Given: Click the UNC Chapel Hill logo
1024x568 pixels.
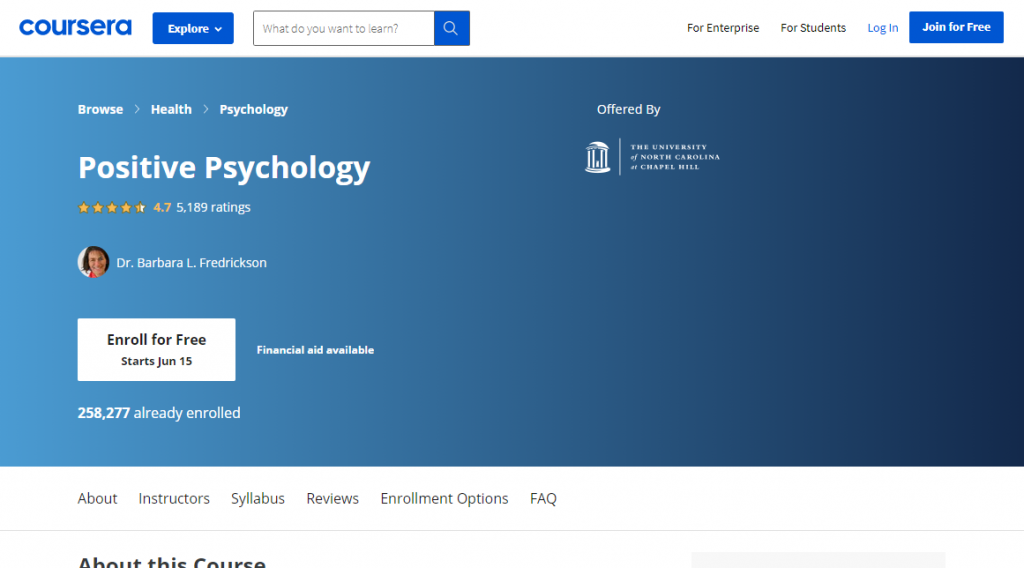Looking at the screenshot, I should [652, 157].
